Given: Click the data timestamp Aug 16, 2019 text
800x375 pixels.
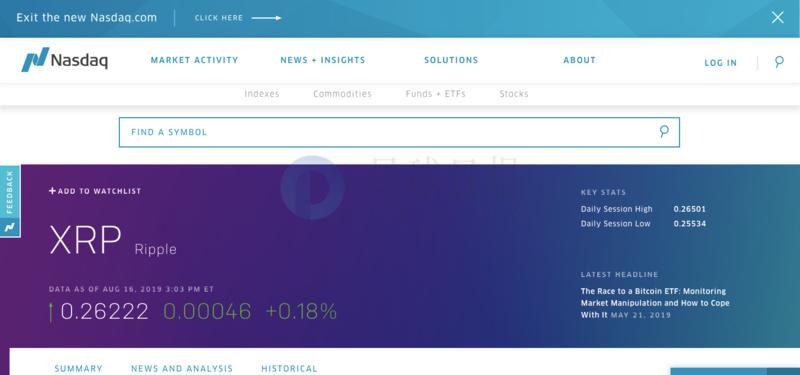Looking at the screenshot, I should point(131,289).
